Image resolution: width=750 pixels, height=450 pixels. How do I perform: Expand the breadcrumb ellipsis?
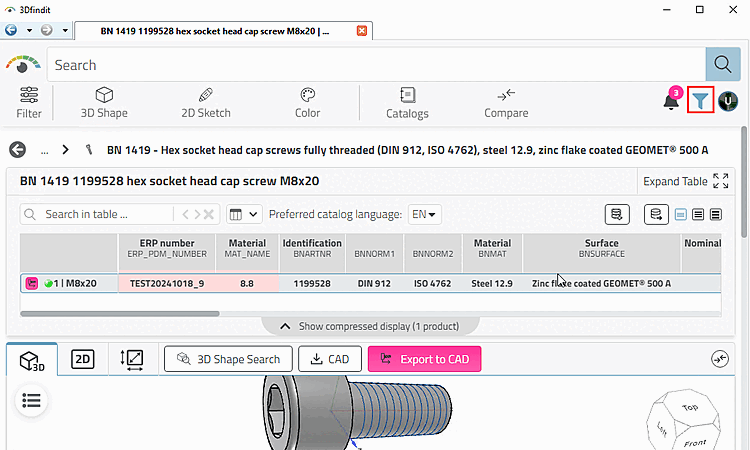[44, 151]
